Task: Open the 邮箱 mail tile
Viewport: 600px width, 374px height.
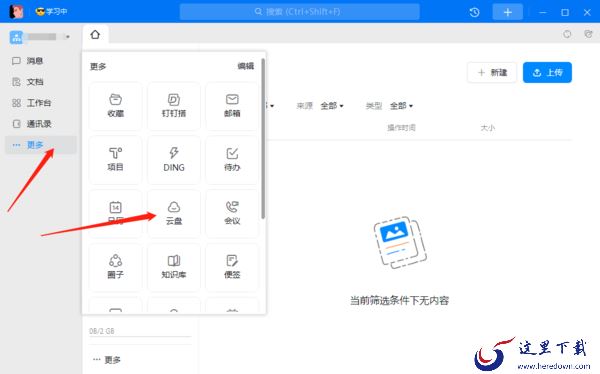Action: (x=232, y=106)
